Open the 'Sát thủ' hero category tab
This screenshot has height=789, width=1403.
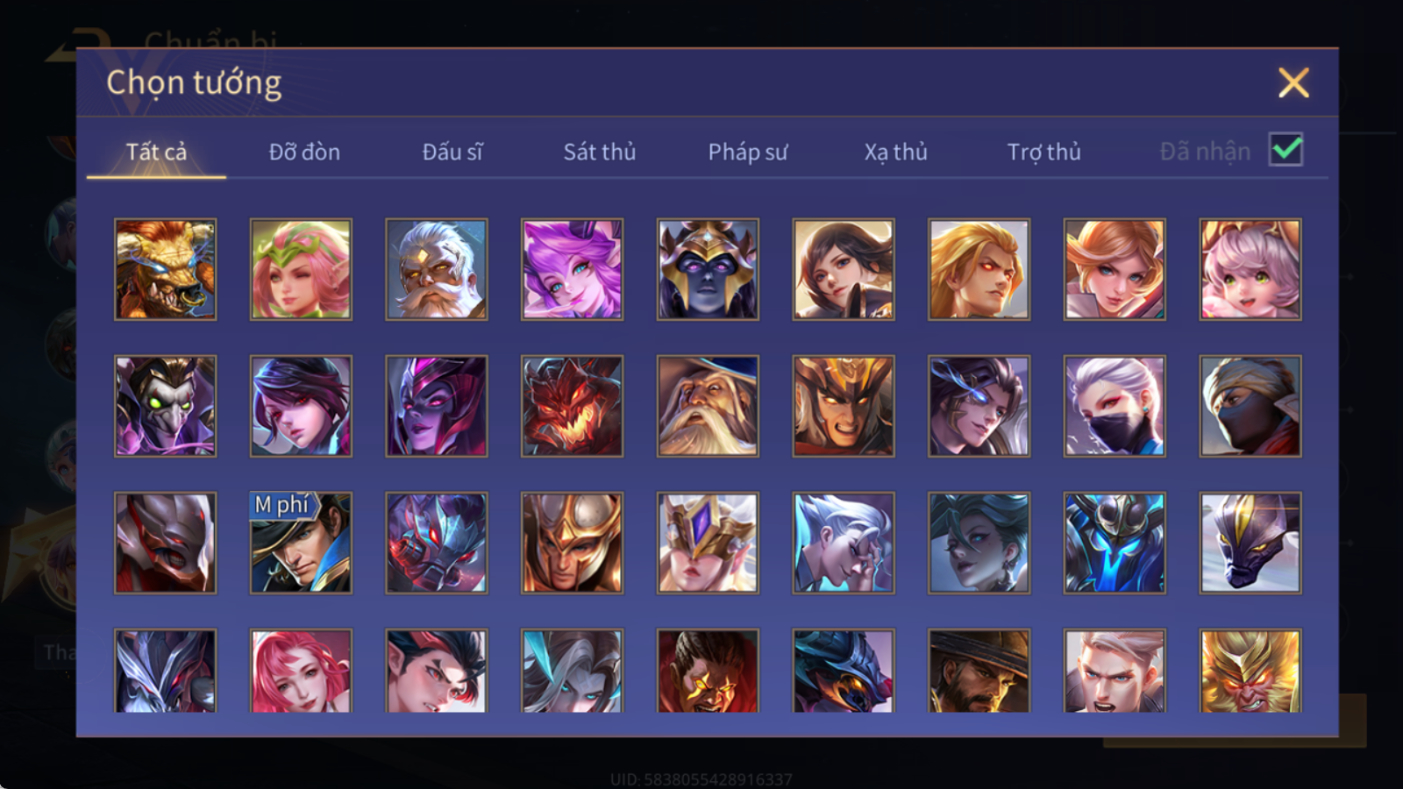click(x=599, y=152)
